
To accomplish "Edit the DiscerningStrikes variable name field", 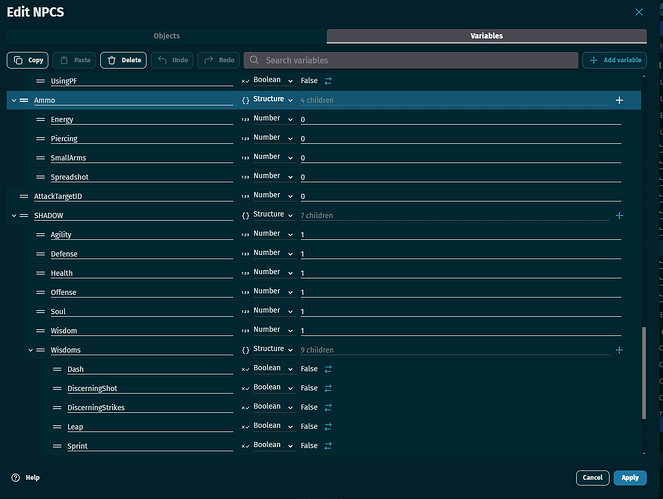I will [150, 408].
